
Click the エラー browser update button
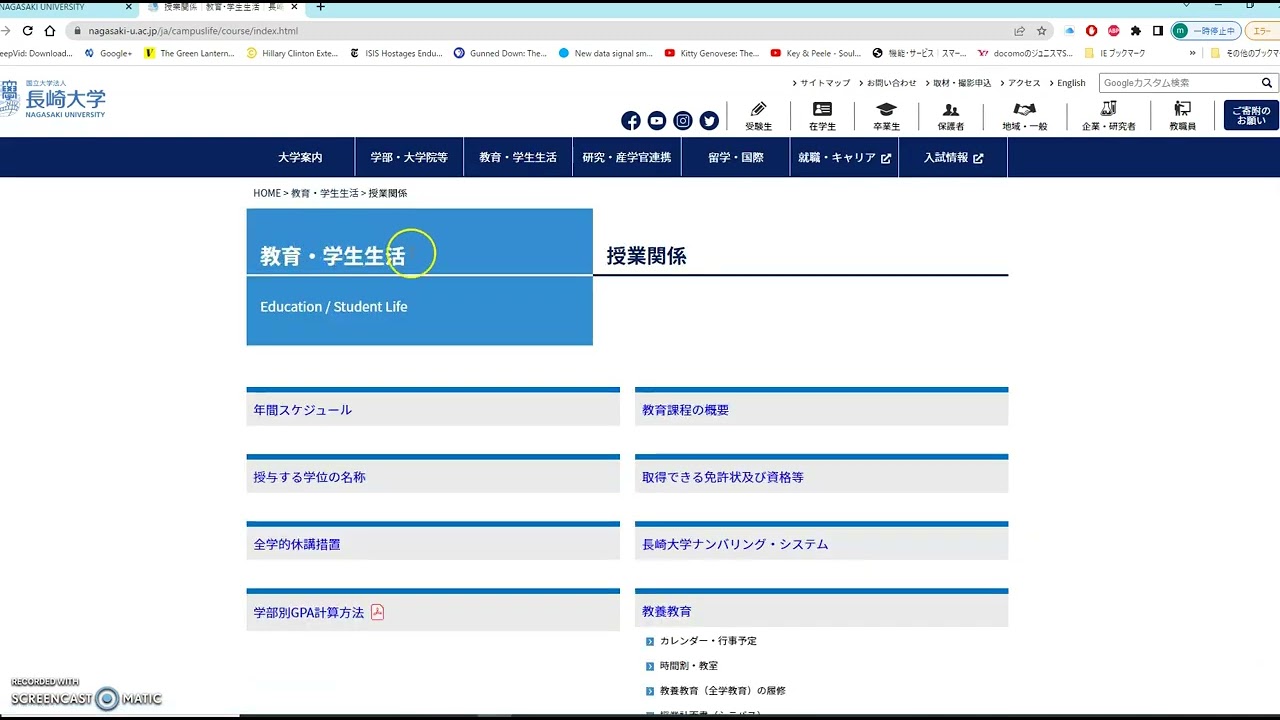click(1262, 31)
